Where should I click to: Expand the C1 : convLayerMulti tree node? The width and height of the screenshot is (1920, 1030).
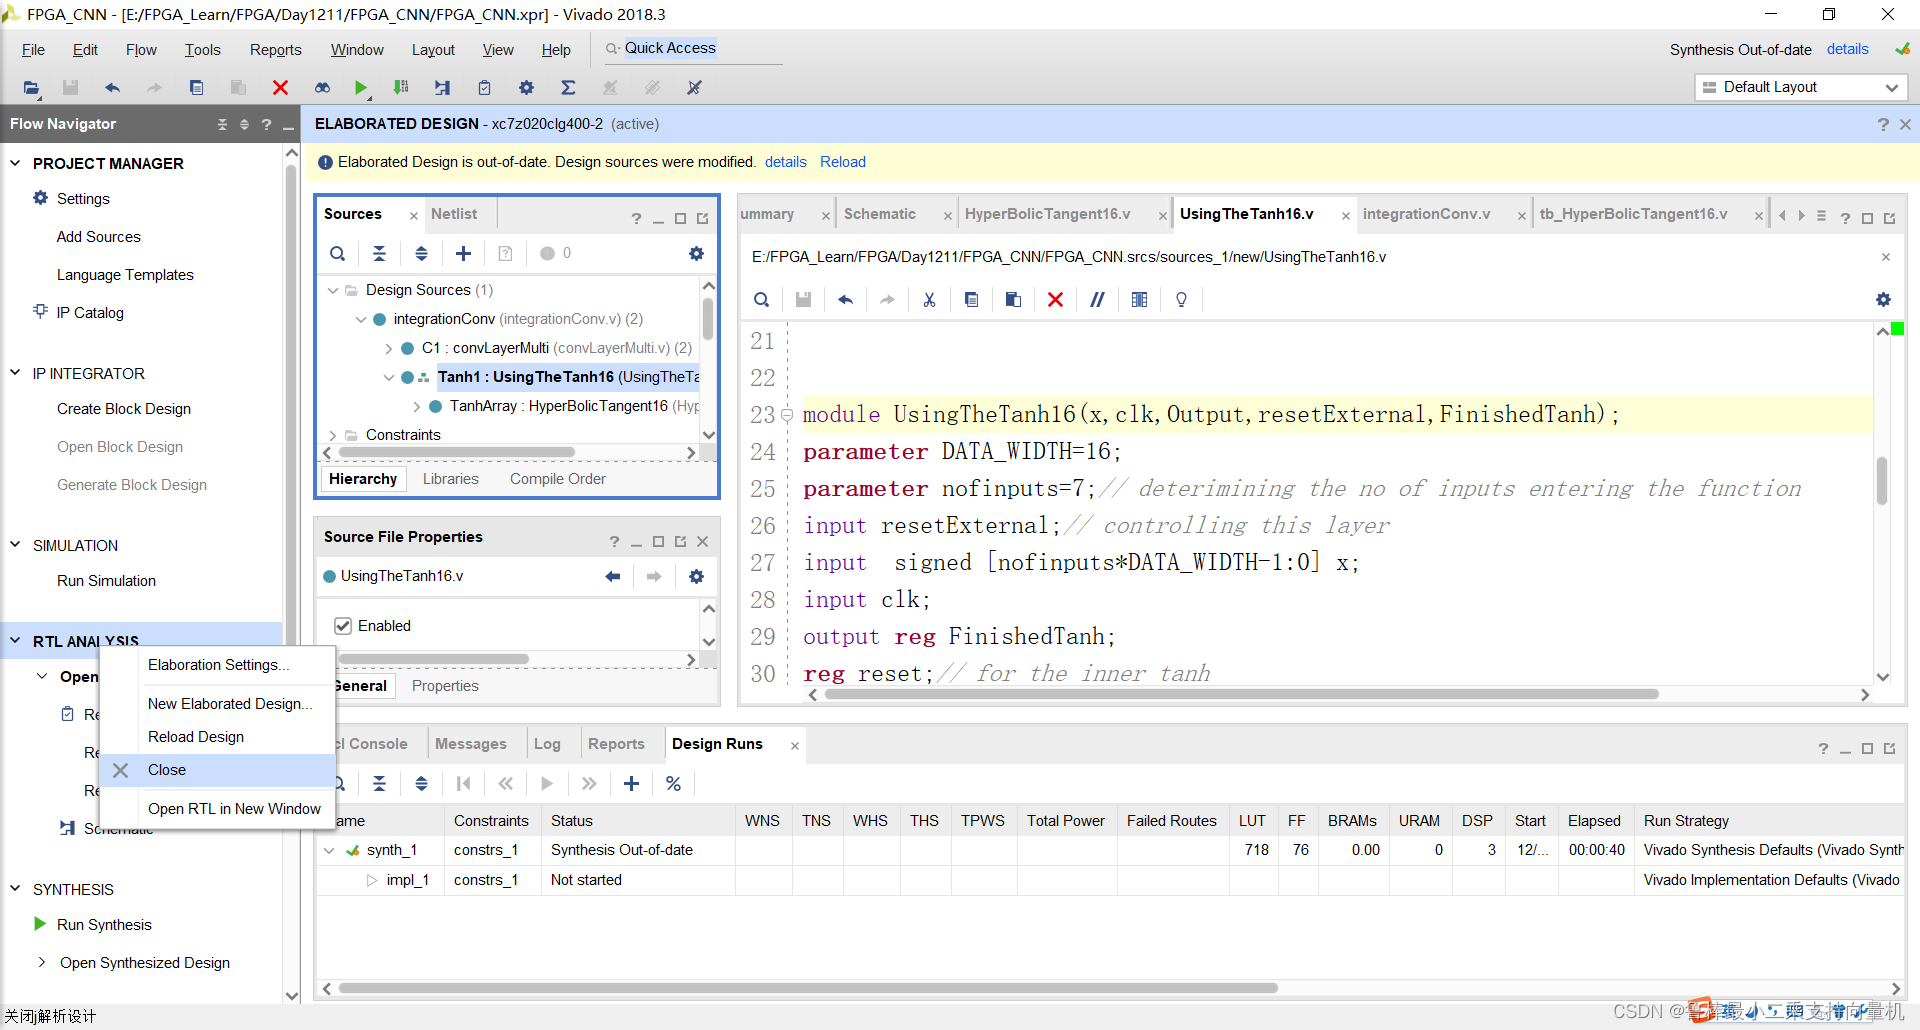tap(389, 348)
